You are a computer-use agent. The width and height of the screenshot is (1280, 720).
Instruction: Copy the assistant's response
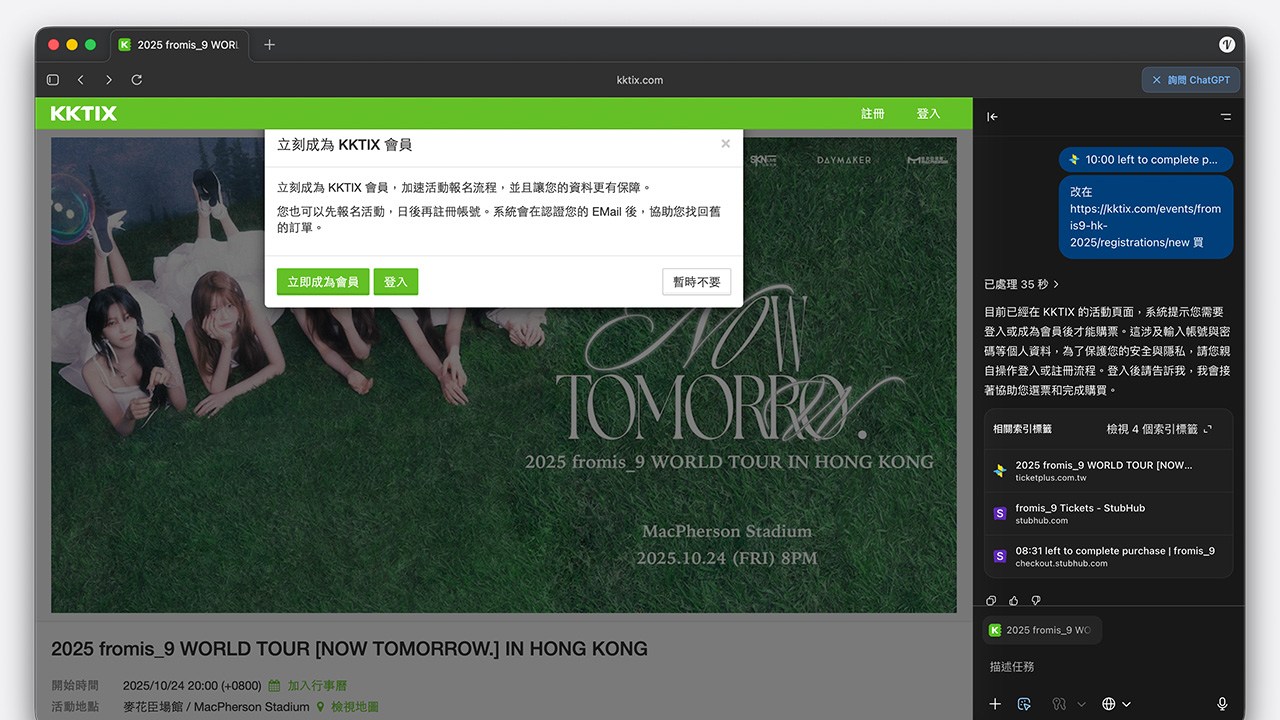(x=991, y=600)
